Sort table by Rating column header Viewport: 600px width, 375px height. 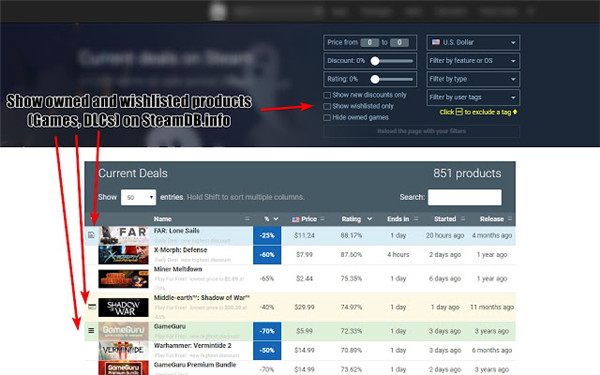click(x=351, y=219)
